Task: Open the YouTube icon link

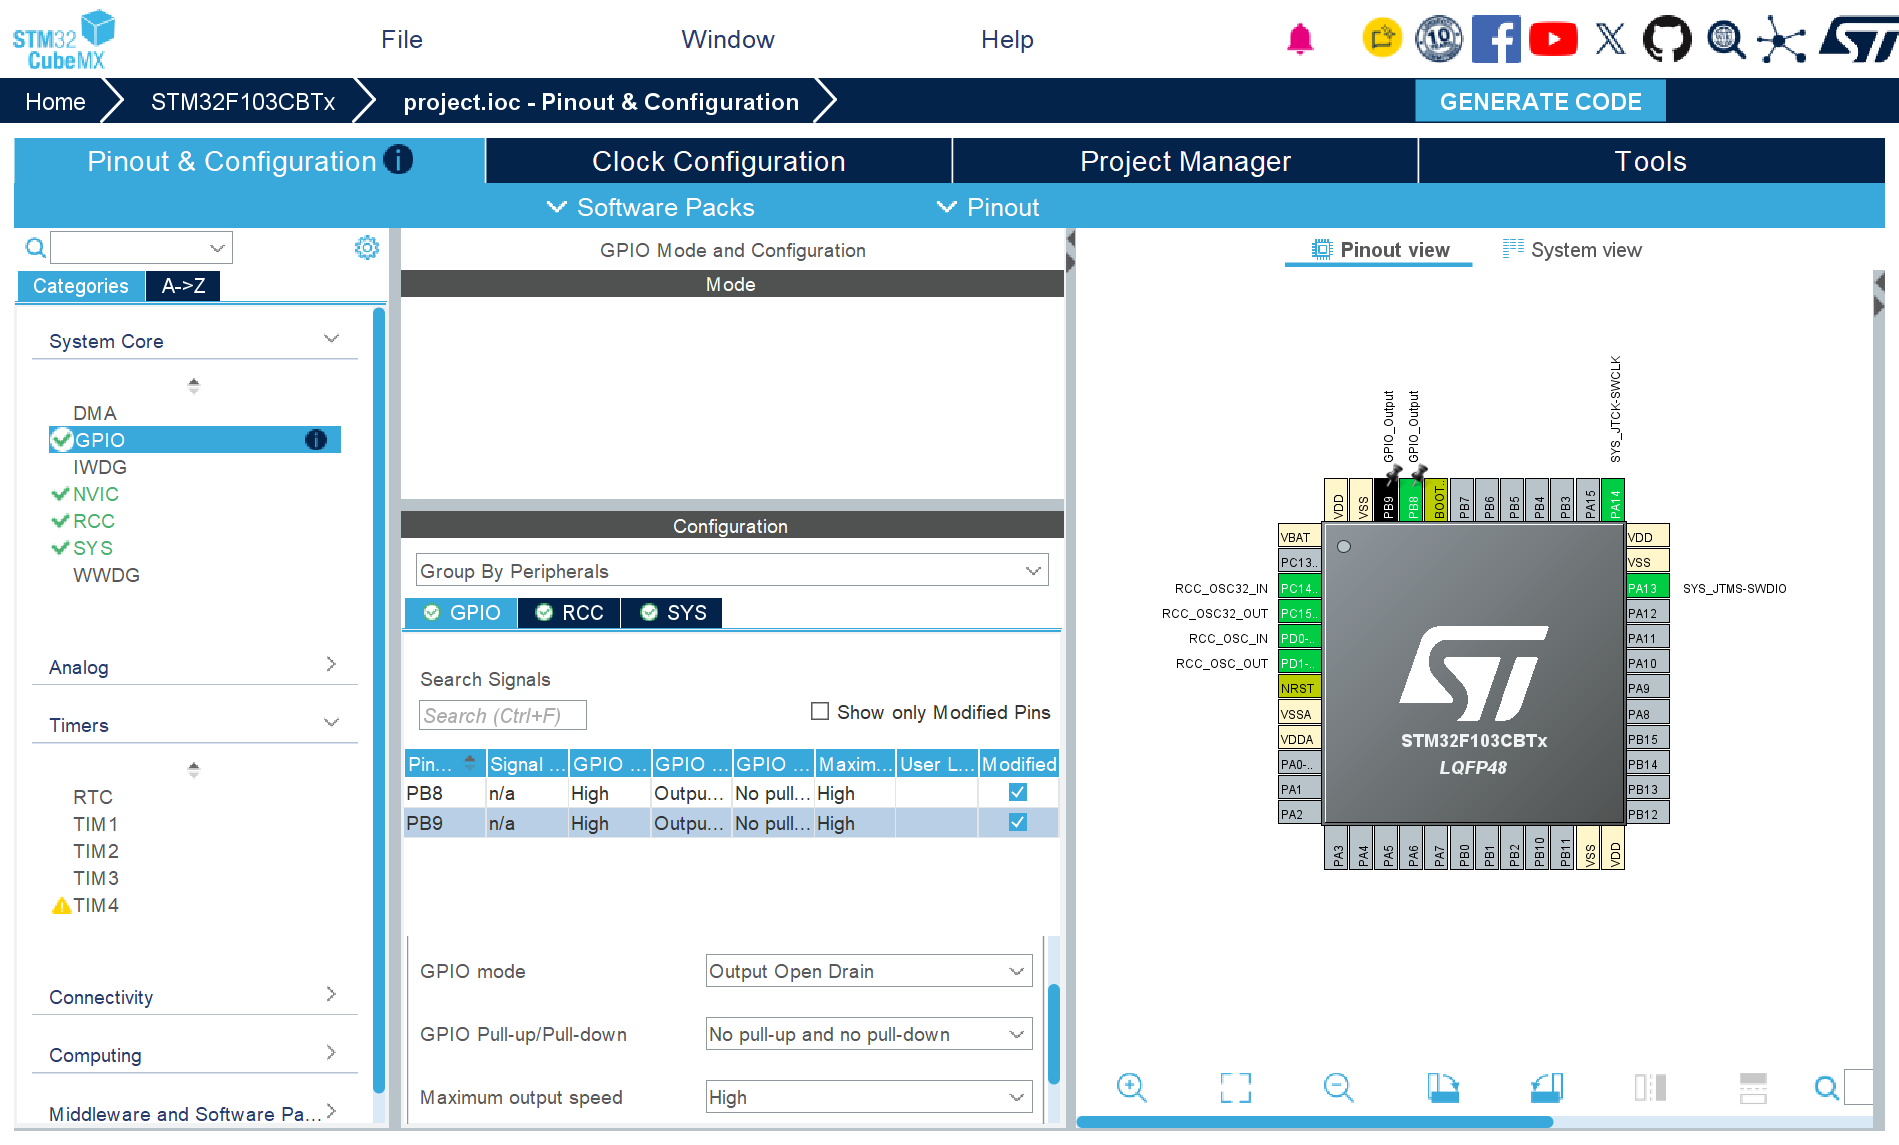Action: 1553,39
